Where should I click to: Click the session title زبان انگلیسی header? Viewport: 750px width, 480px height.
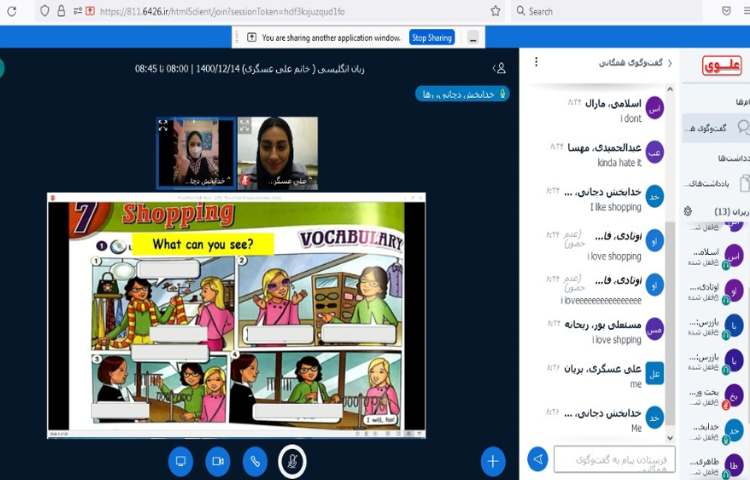pos(249,69)
